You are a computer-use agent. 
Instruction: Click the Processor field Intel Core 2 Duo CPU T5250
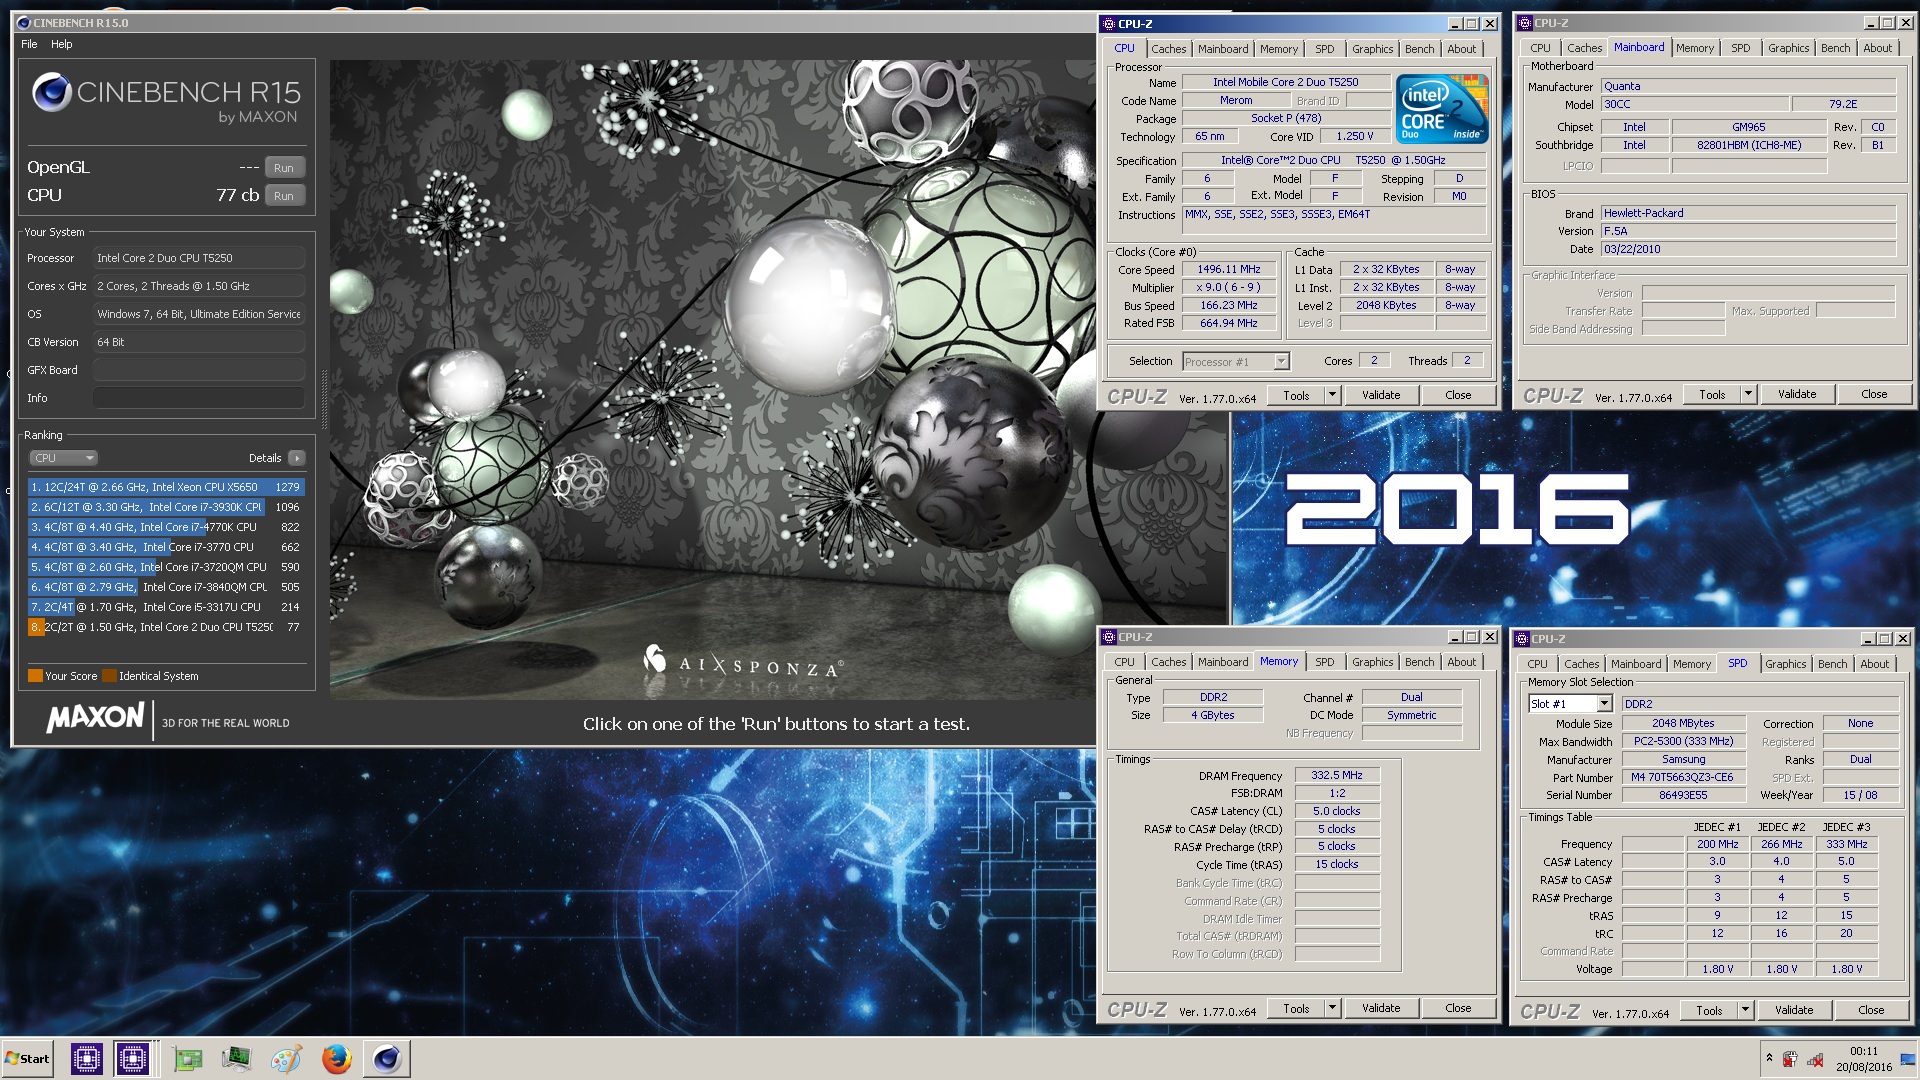tap(199, 258)
